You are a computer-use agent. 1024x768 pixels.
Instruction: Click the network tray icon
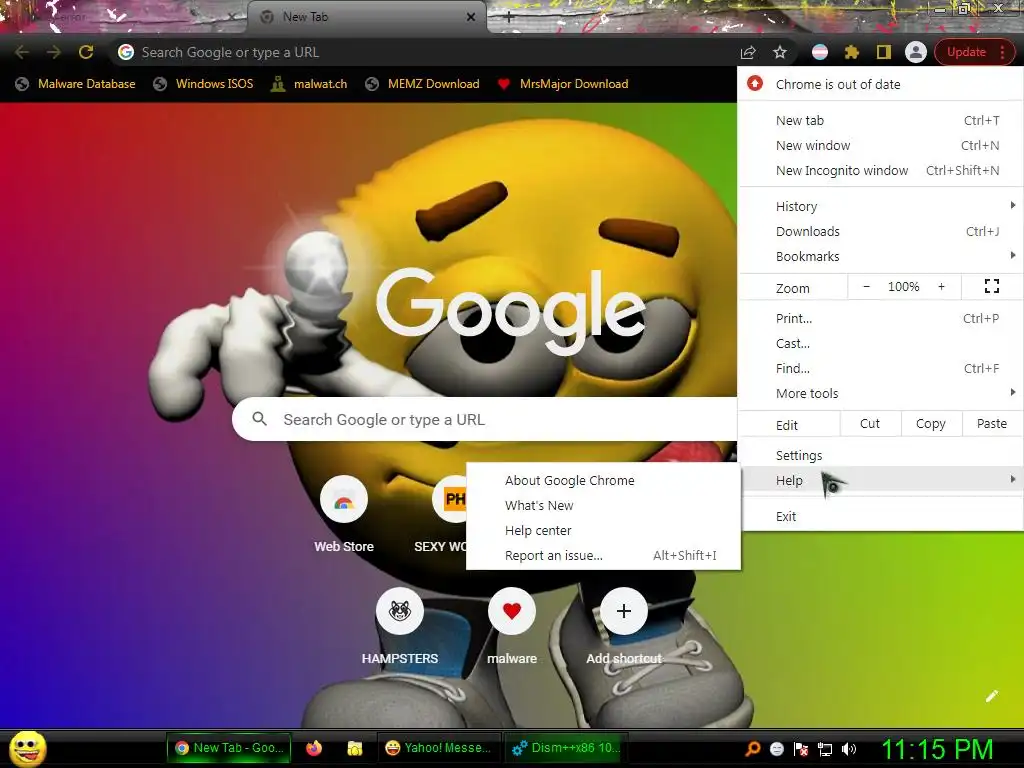[825, 749]
